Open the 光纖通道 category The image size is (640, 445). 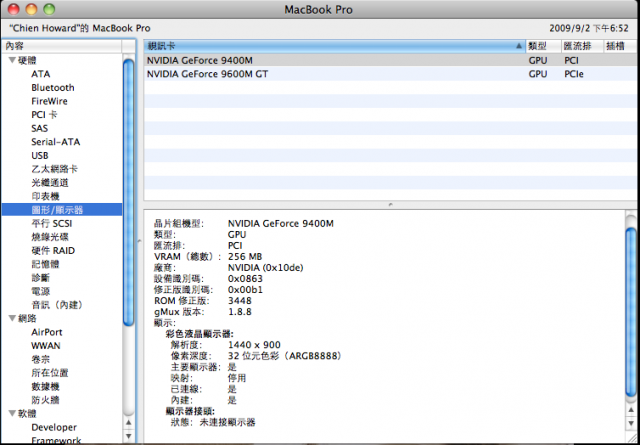(50, 182)
